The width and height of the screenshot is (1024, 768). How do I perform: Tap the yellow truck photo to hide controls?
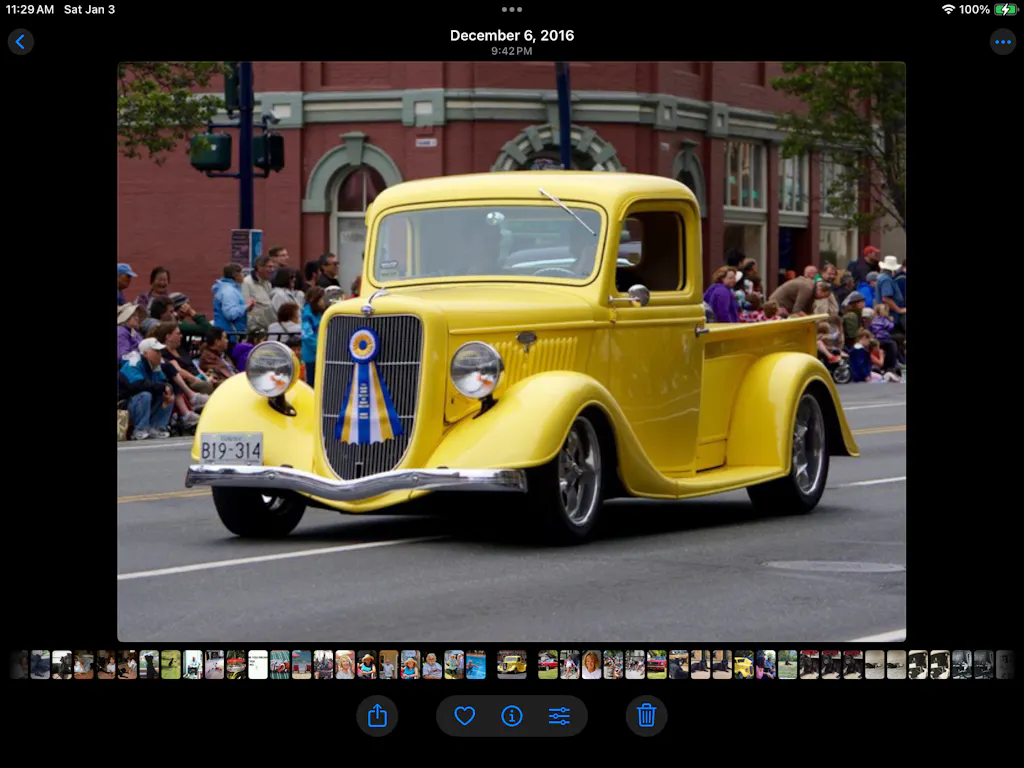click(512, 350)
